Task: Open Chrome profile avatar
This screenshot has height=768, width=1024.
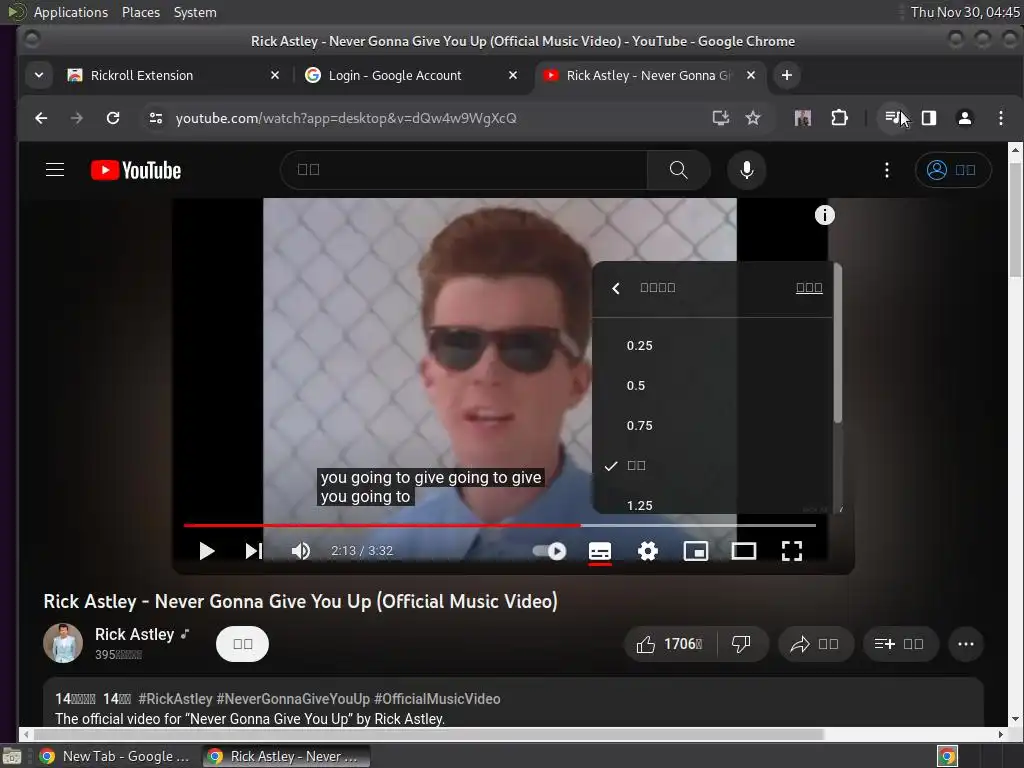Action: click(x=965, y=118)
